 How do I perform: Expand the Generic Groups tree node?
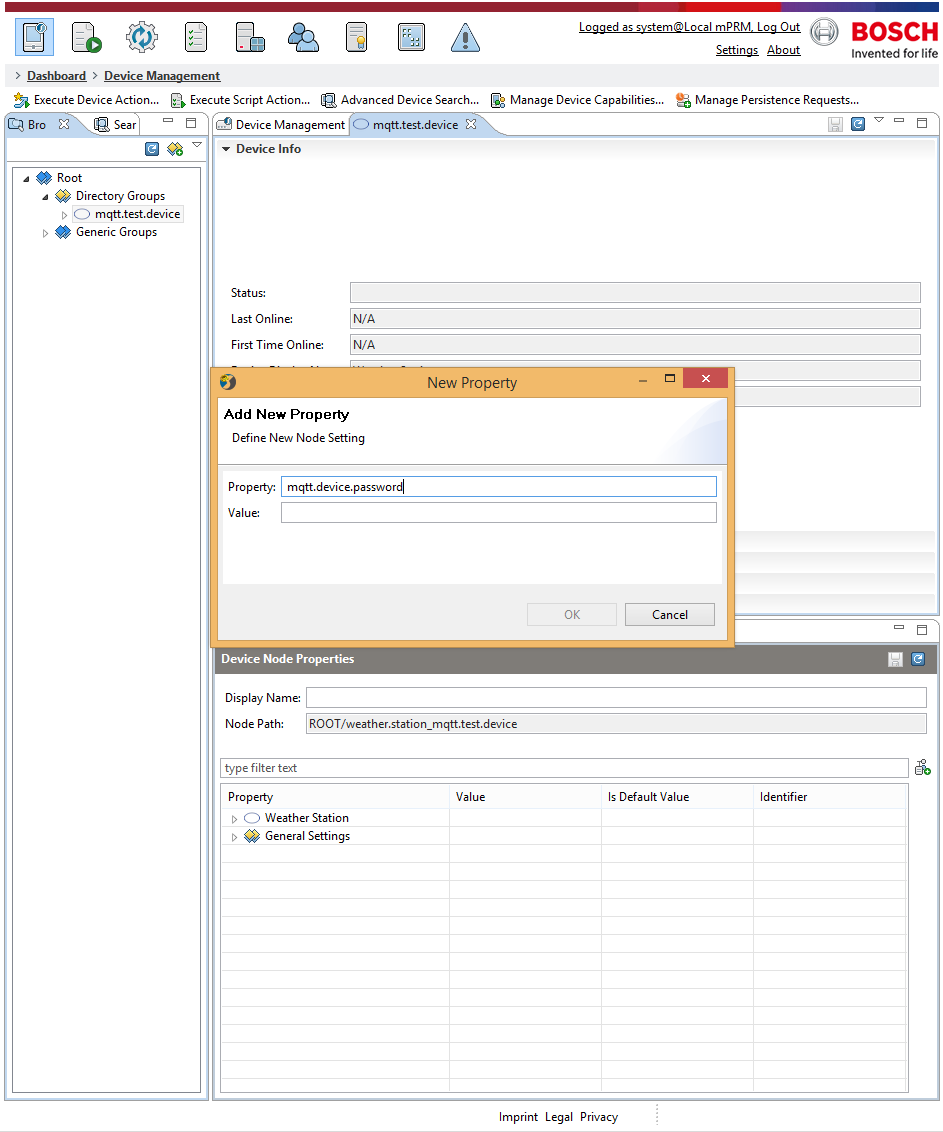pyautogui.click(x=45, y=232)
